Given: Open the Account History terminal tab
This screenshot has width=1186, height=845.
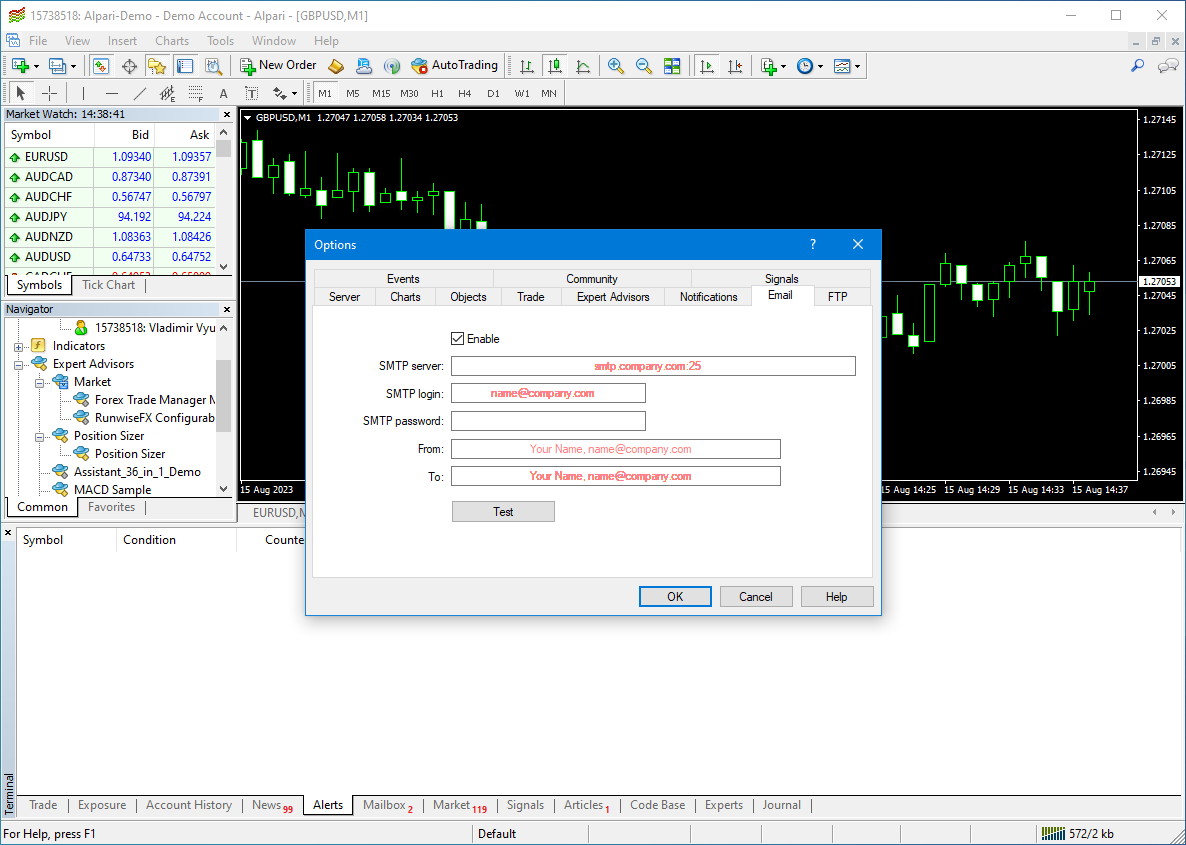Looking at the screenshot, I should 189,805.
